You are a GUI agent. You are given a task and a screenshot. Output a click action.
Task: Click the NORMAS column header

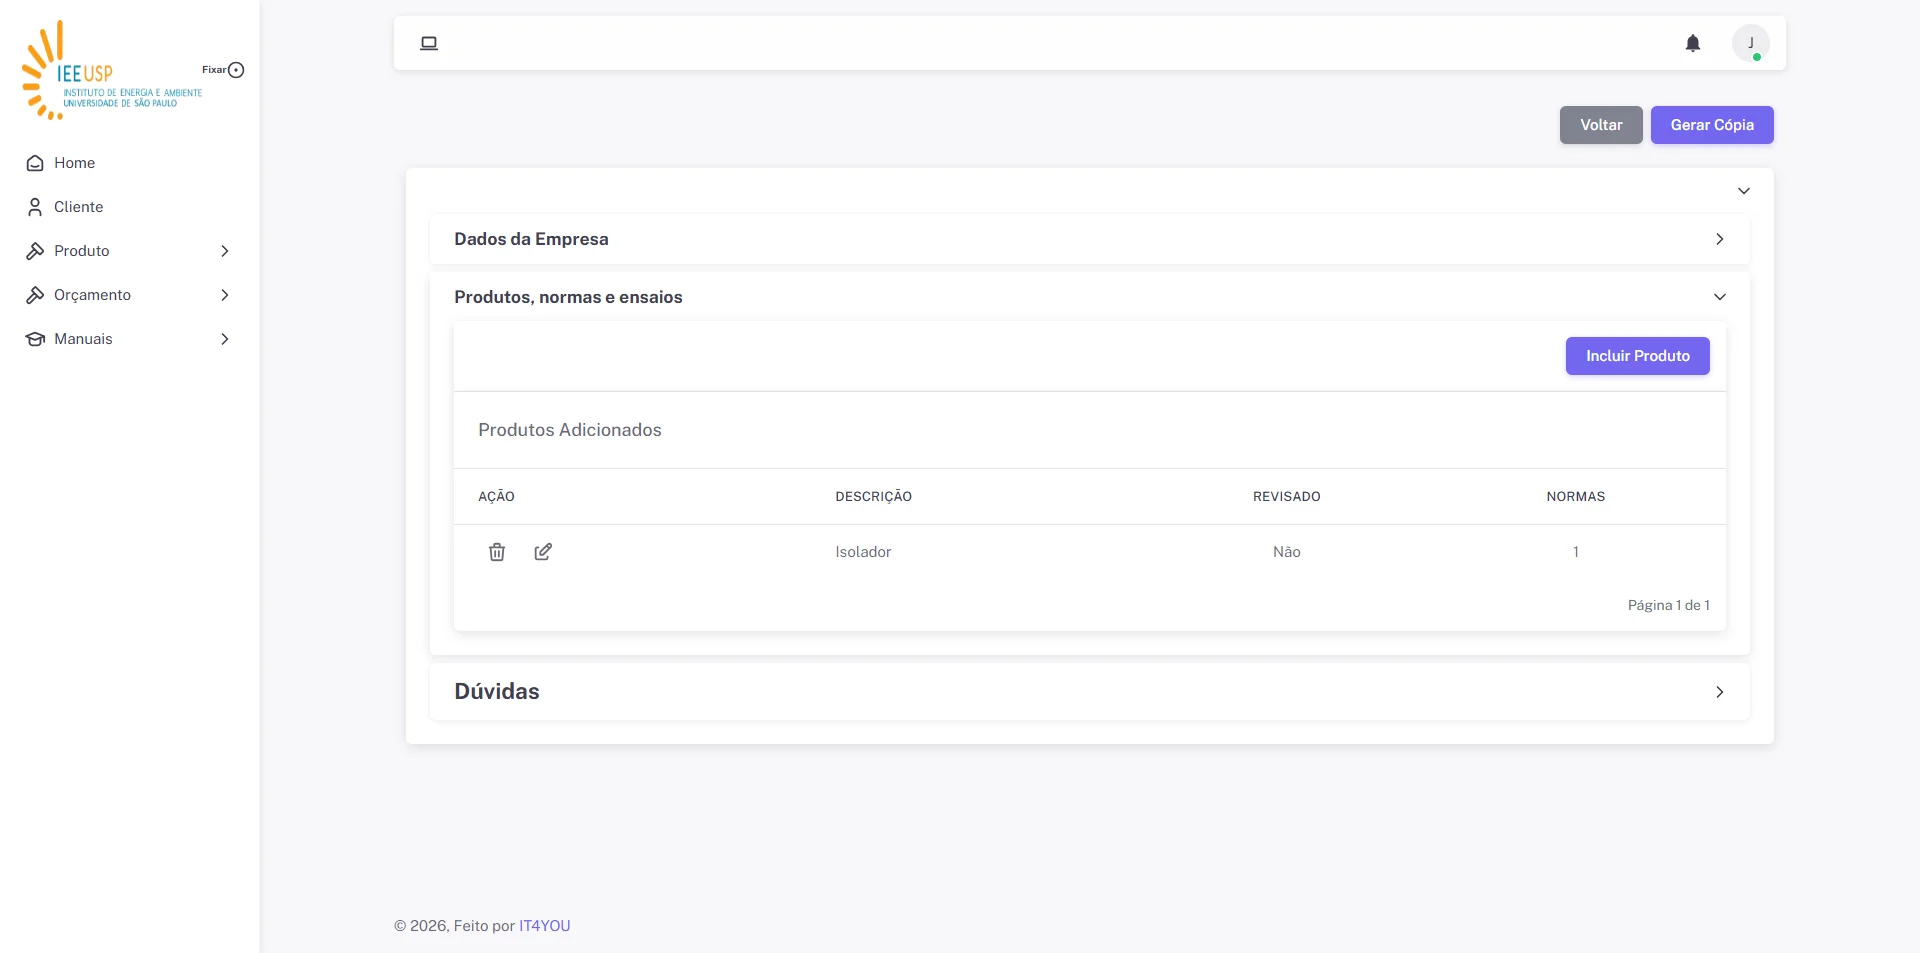[x=1576, y=497]
